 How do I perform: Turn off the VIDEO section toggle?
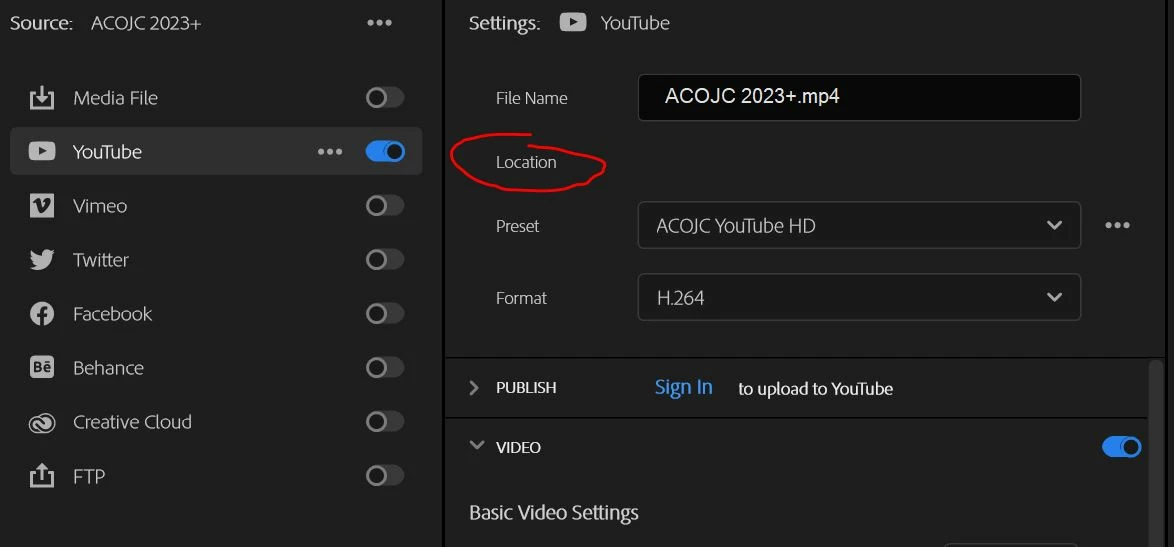click(x=1122, y=447)
